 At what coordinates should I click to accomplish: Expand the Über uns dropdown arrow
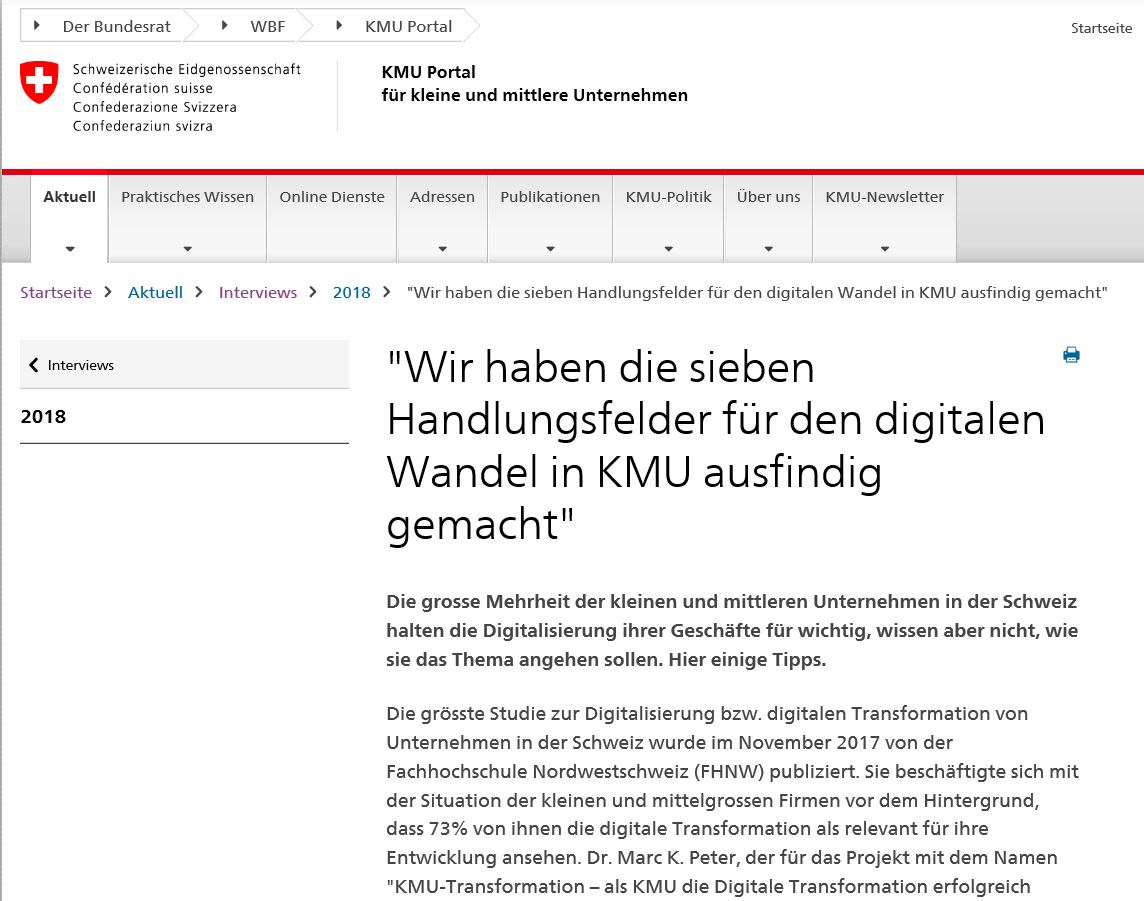click(768, 249)
